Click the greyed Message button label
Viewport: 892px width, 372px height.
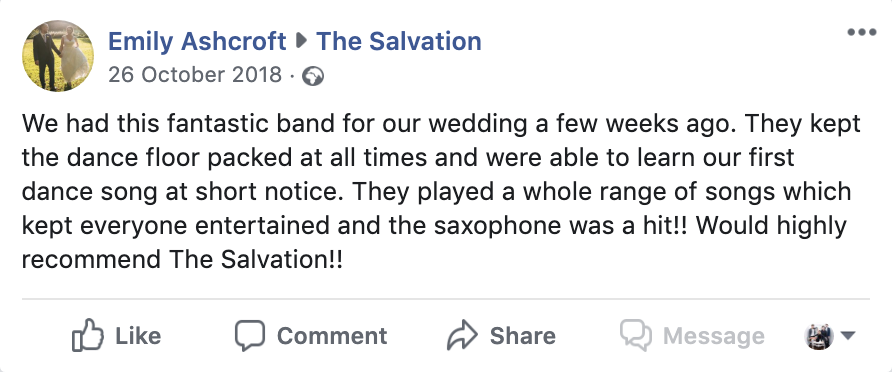[x=714, y=336]
